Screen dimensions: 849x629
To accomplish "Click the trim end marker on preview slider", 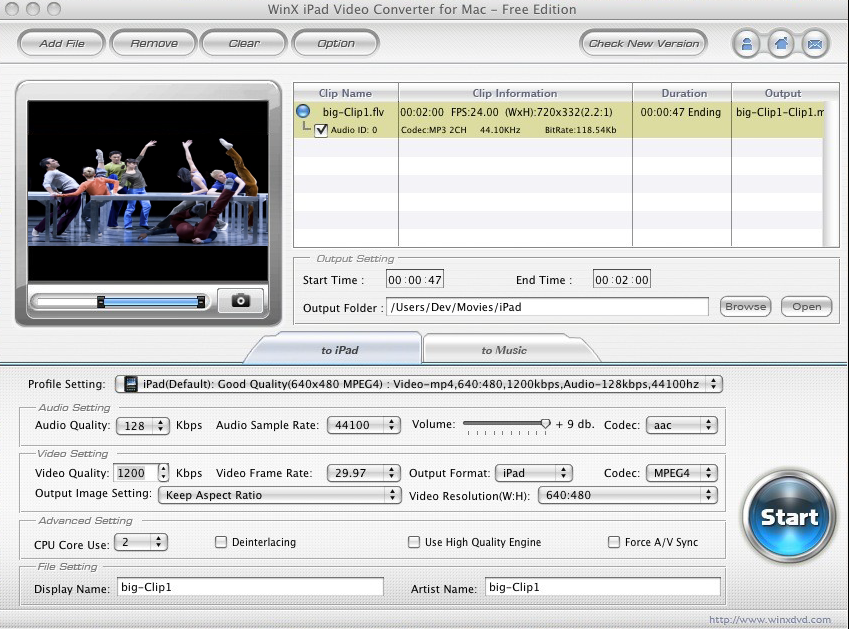I will [201, 302].
